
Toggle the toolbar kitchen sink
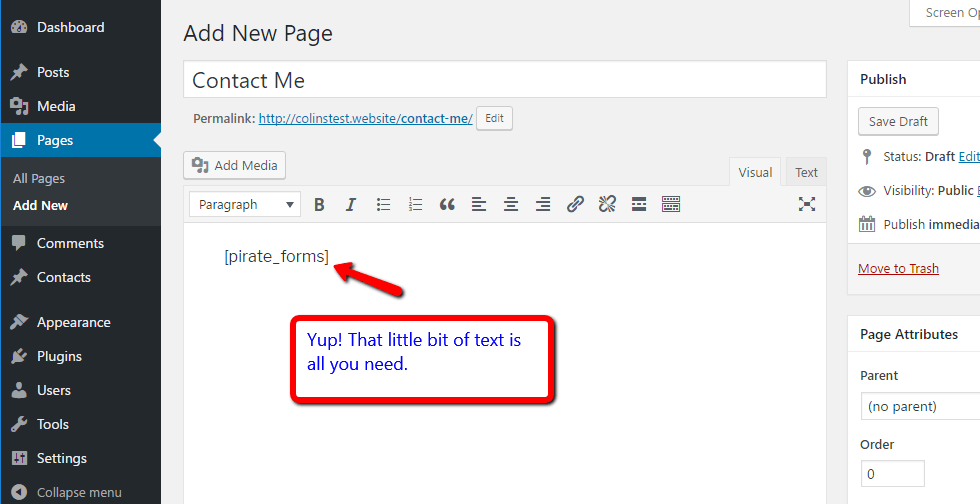pos(671,204)
